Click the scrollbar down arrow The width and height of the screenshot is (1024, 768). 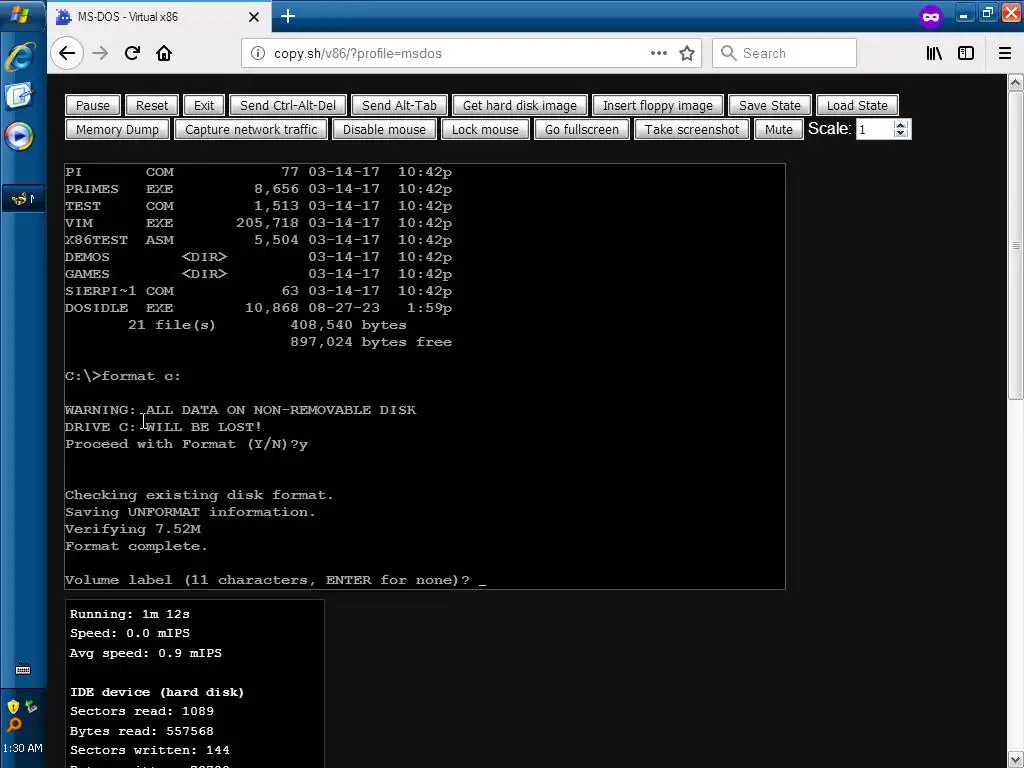(x=1016, y=758)
